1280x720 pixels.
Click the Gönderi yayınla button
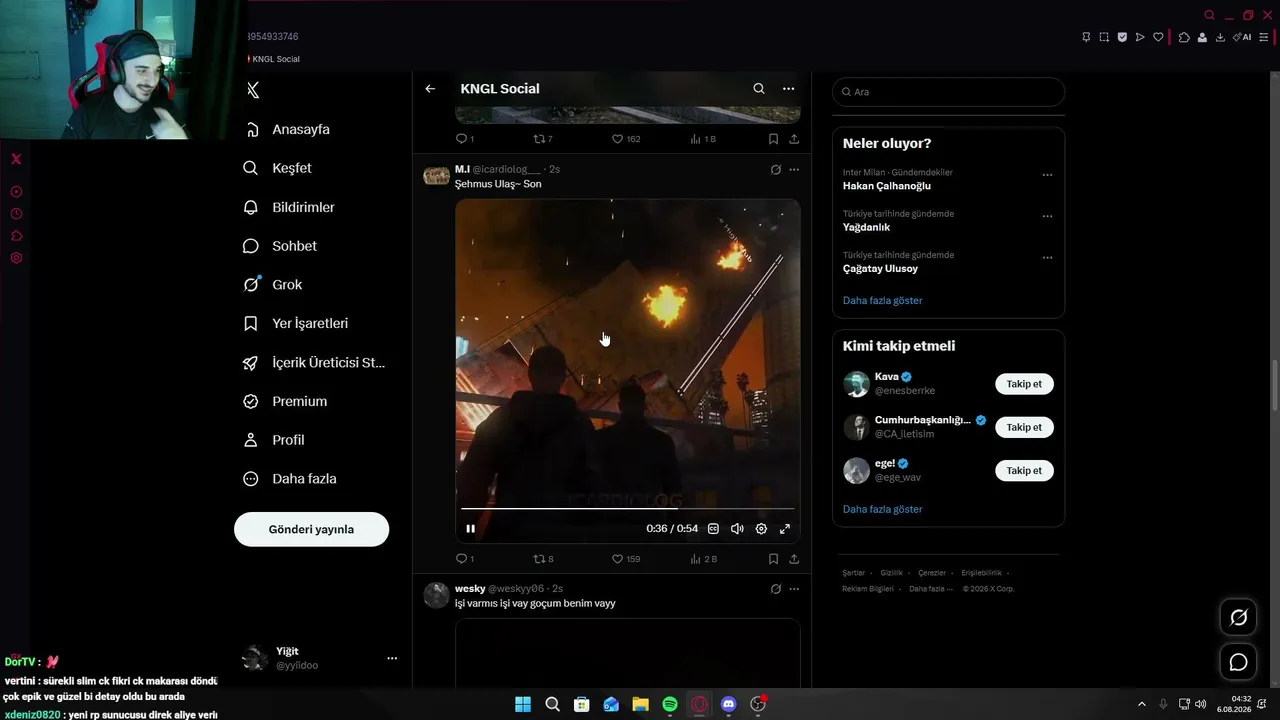(x=311, y=529)
